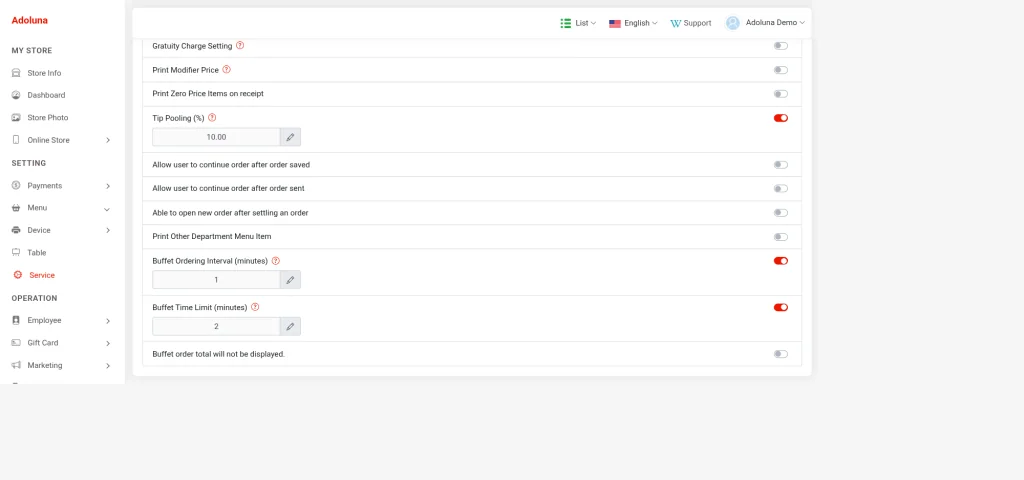Click the Marketing megaphone icon
This screenshot has height=480, width=1024.
pos(16,365)
